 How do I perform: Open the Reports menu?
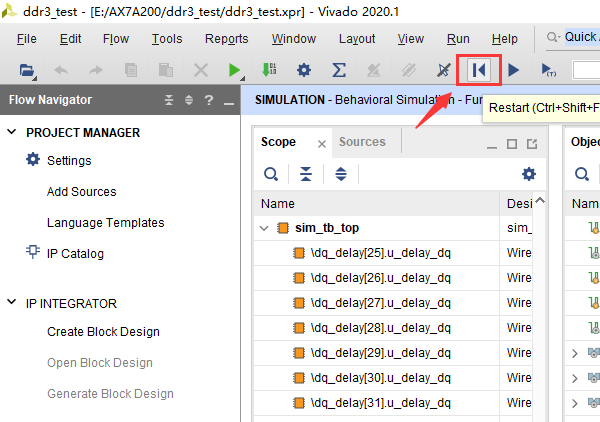(x=227, y=39)
